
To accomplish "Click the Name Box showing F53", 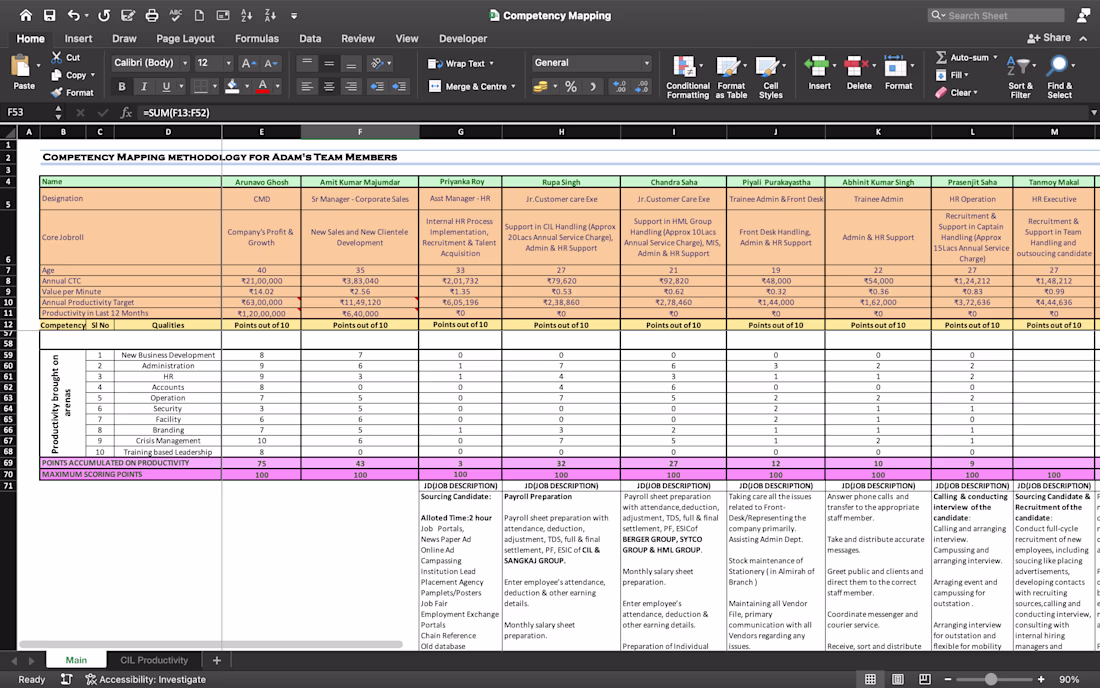I will pyautogui.click(x=26, y=112).
